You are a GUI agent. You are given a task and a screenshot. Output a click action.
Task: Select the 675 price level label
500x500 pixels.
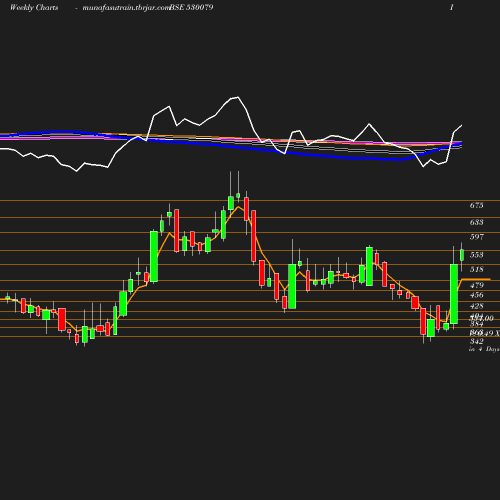[x=476, y=205]
